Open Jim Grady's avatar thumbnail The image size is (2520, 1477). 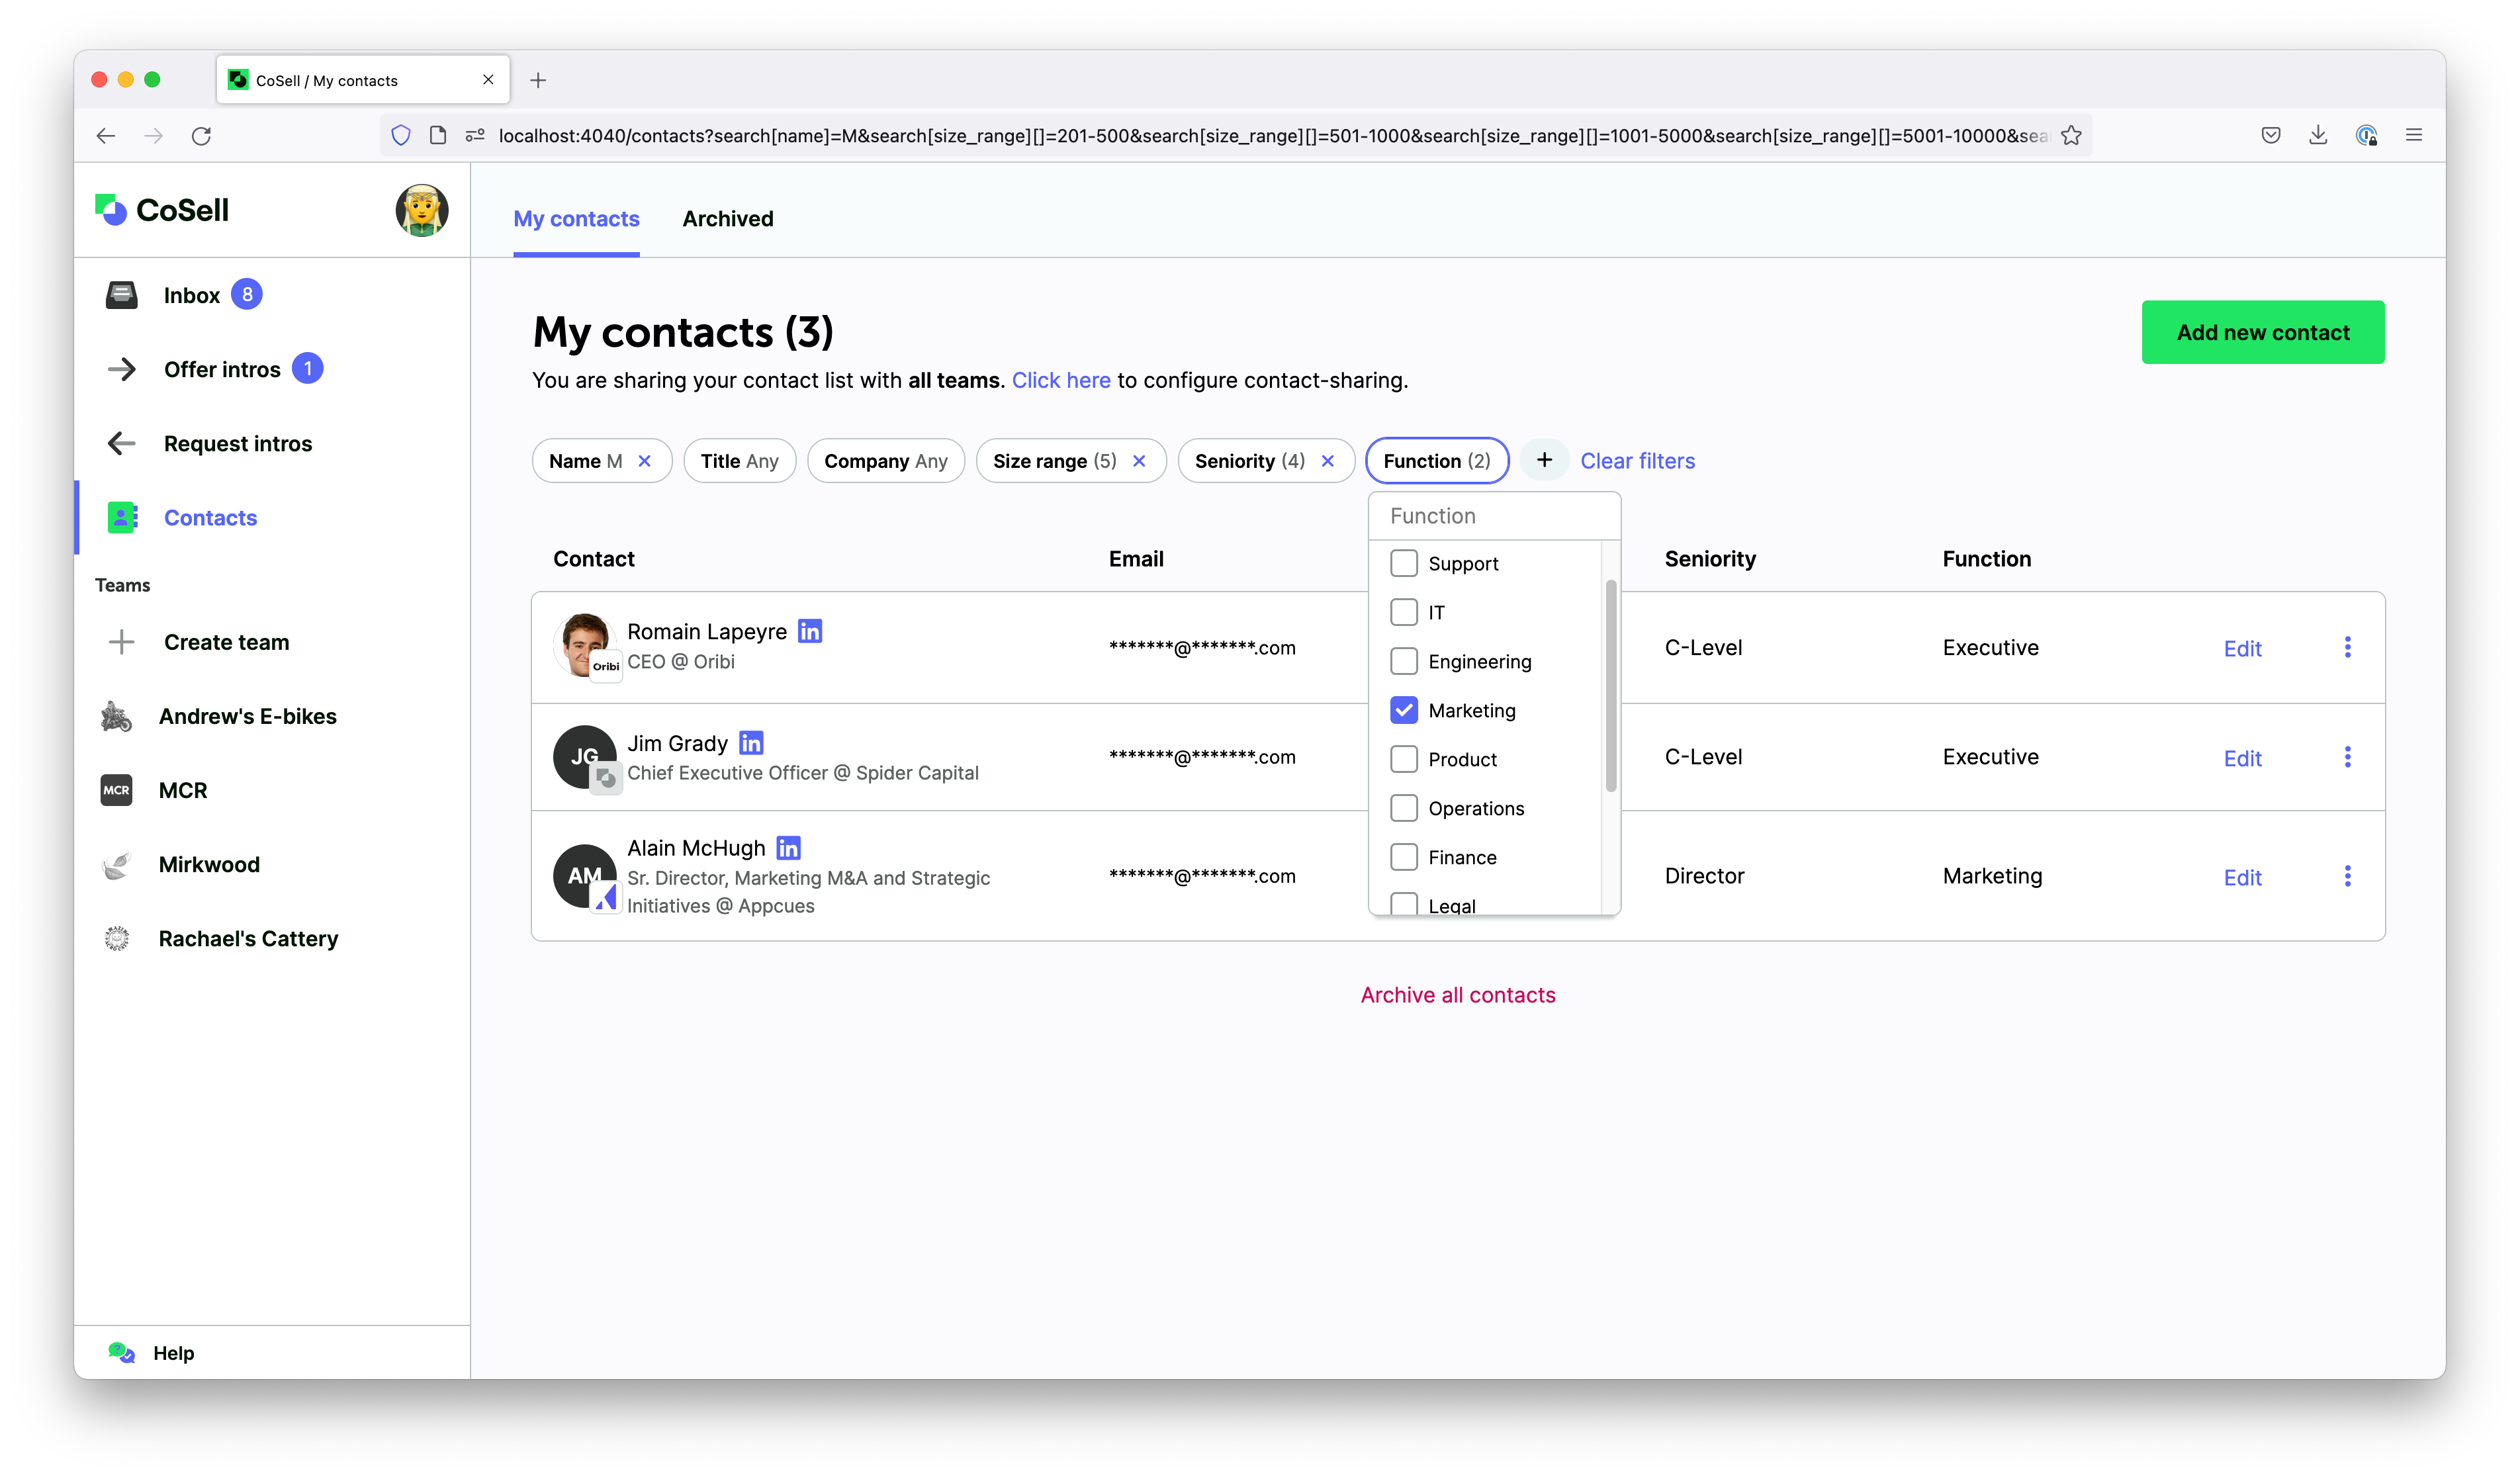pos(585,757)
